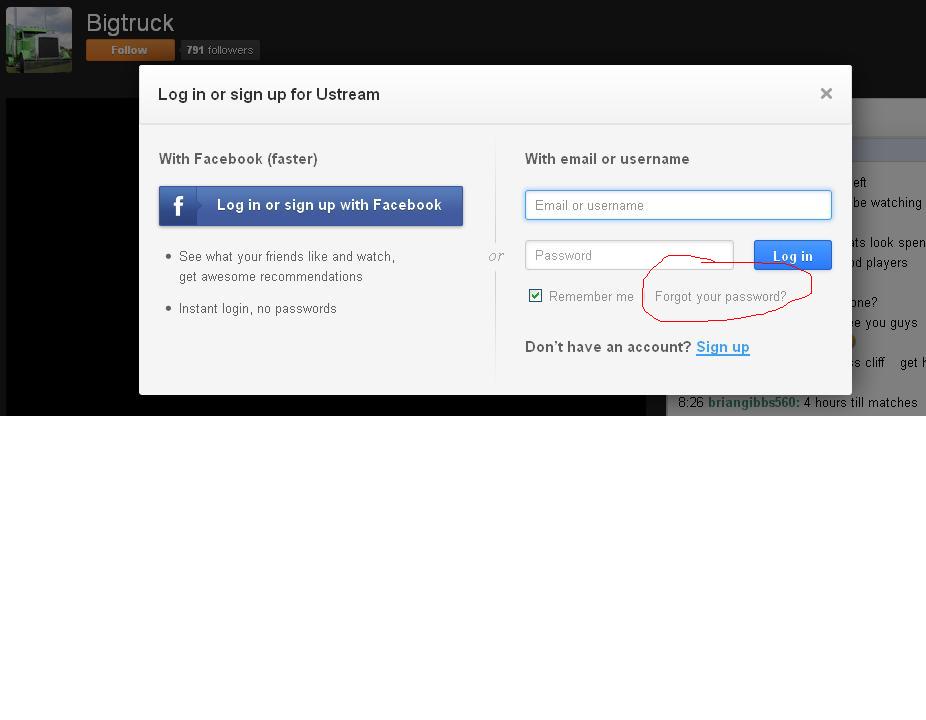Click the 'Log in or sign up for Ustream' title
Screen dimensions: 926x720
pyautogui.click(x=269, y=95)
